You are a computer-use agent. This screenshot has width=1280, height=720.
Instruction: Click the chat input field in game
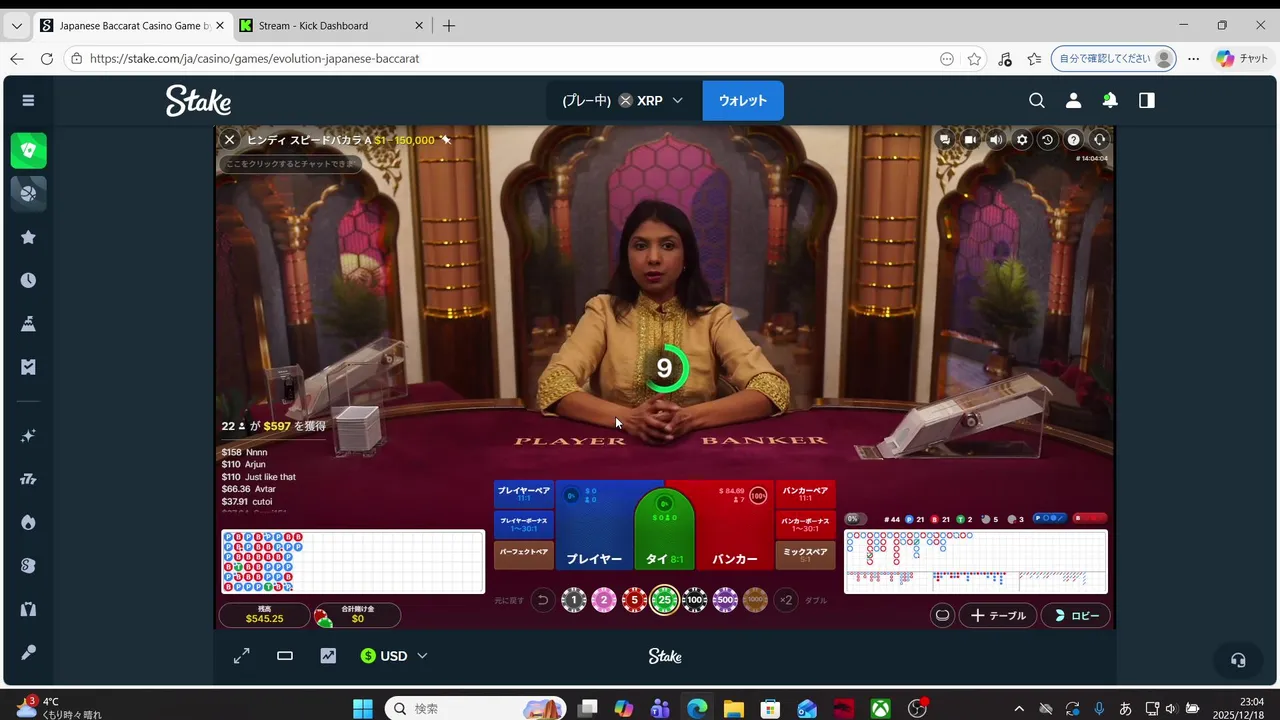pyautogui.click(x=290, y=163)
